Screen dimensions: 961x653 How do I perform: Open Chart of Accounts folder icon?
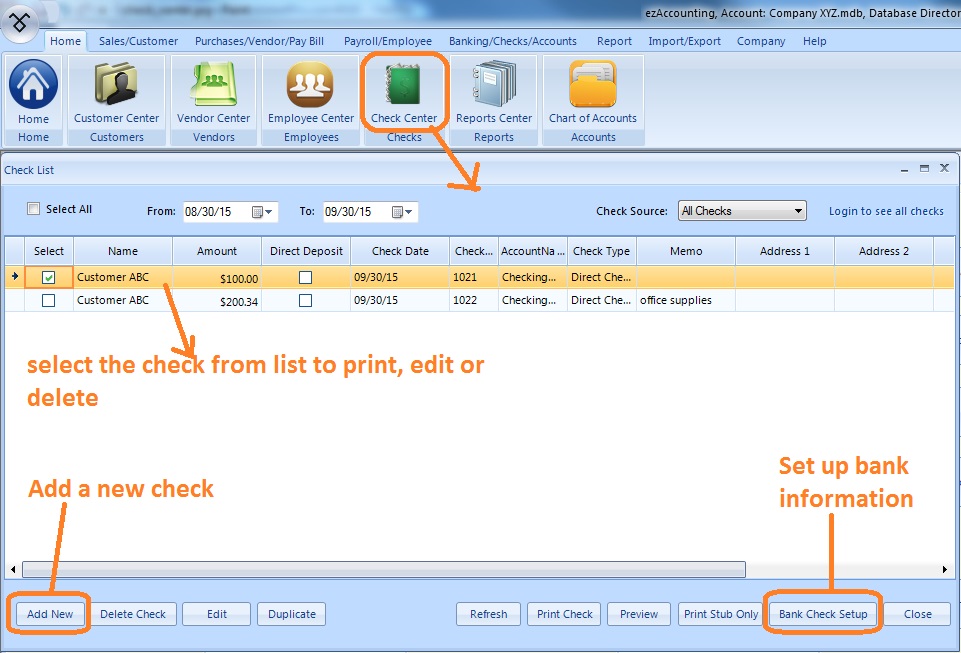pos(592,85)
